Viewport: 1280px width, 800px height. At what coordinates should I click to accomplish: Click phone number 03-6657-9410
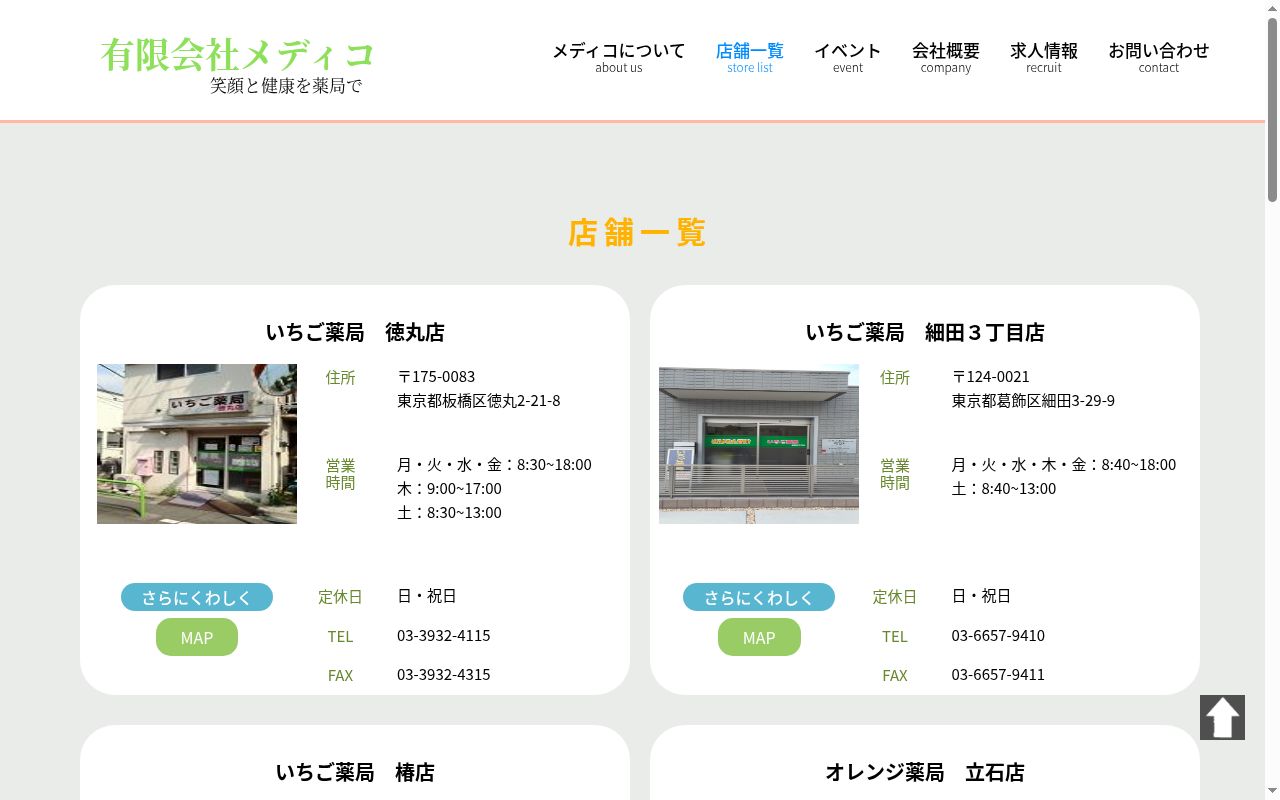pyautogui.click(x=998, y=635)
